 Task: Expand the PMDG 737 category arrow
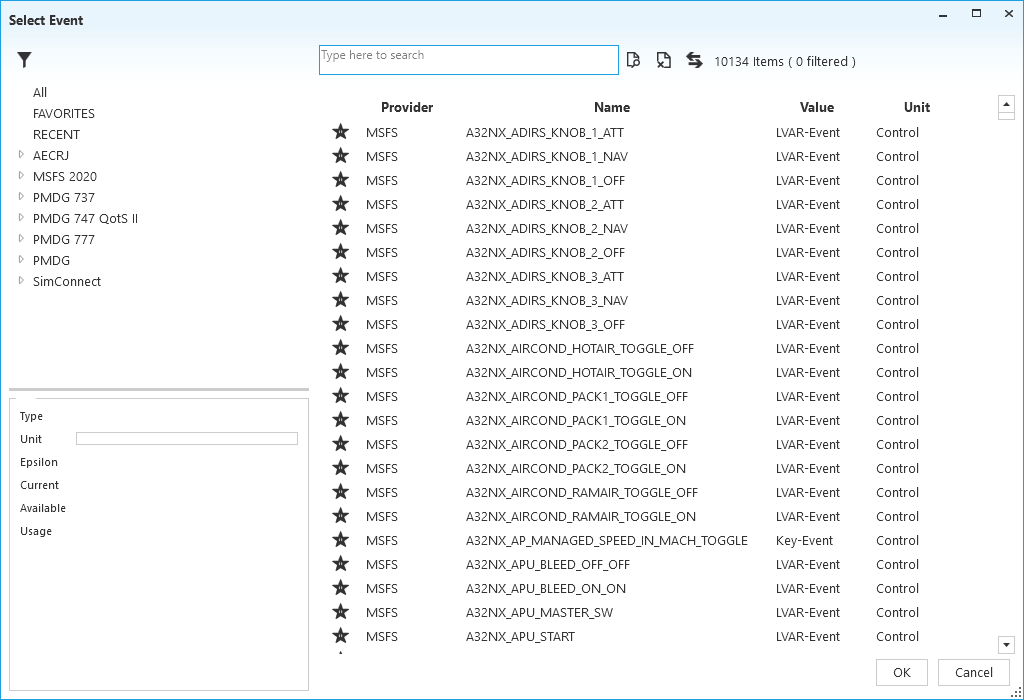tap(21, 197)
